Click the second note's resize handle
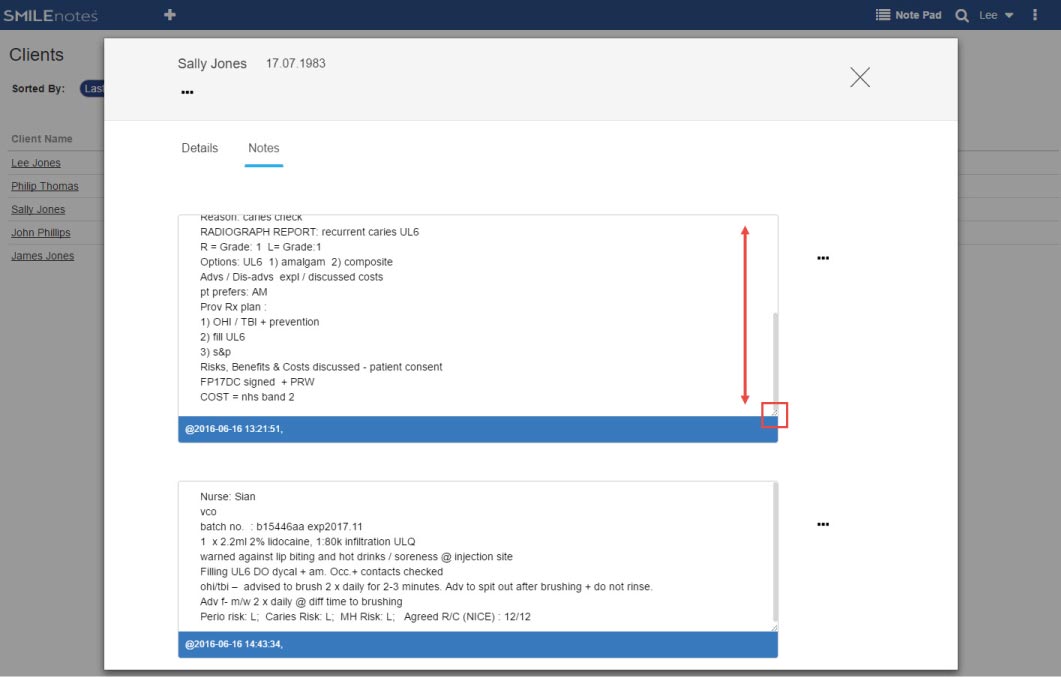This screenshot has width=1061, height=677. coord(774,627)
